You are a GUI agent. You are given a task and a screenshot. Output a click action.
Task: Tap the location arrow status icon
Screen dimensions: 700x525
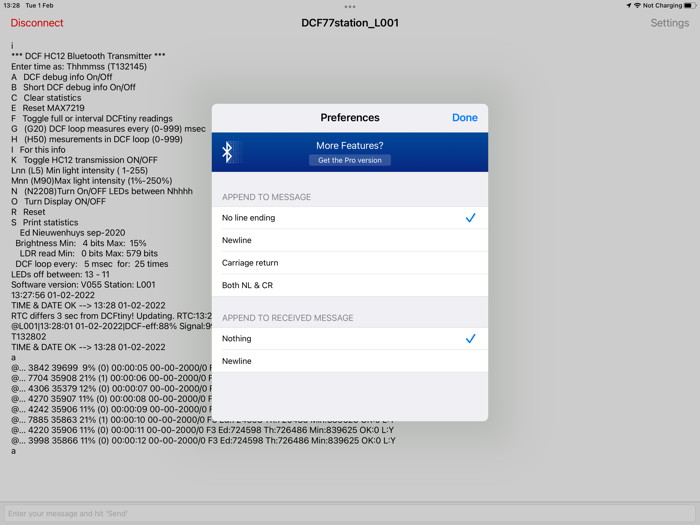(x=629, y=5)
